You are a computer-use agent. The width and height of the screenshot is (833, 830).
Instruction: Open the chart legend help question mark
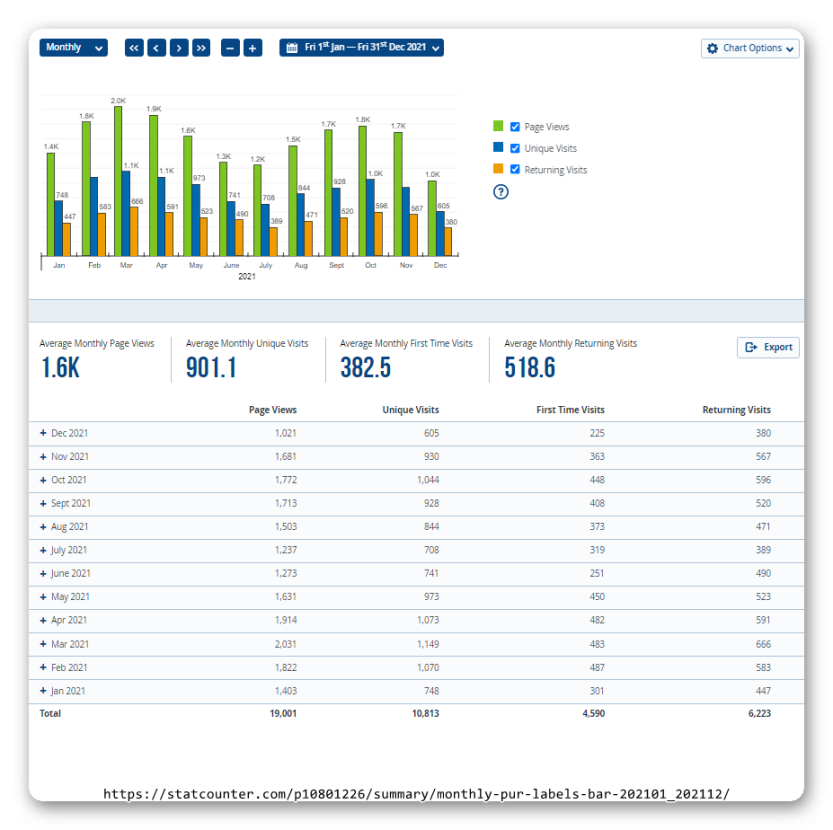[501, 192]
